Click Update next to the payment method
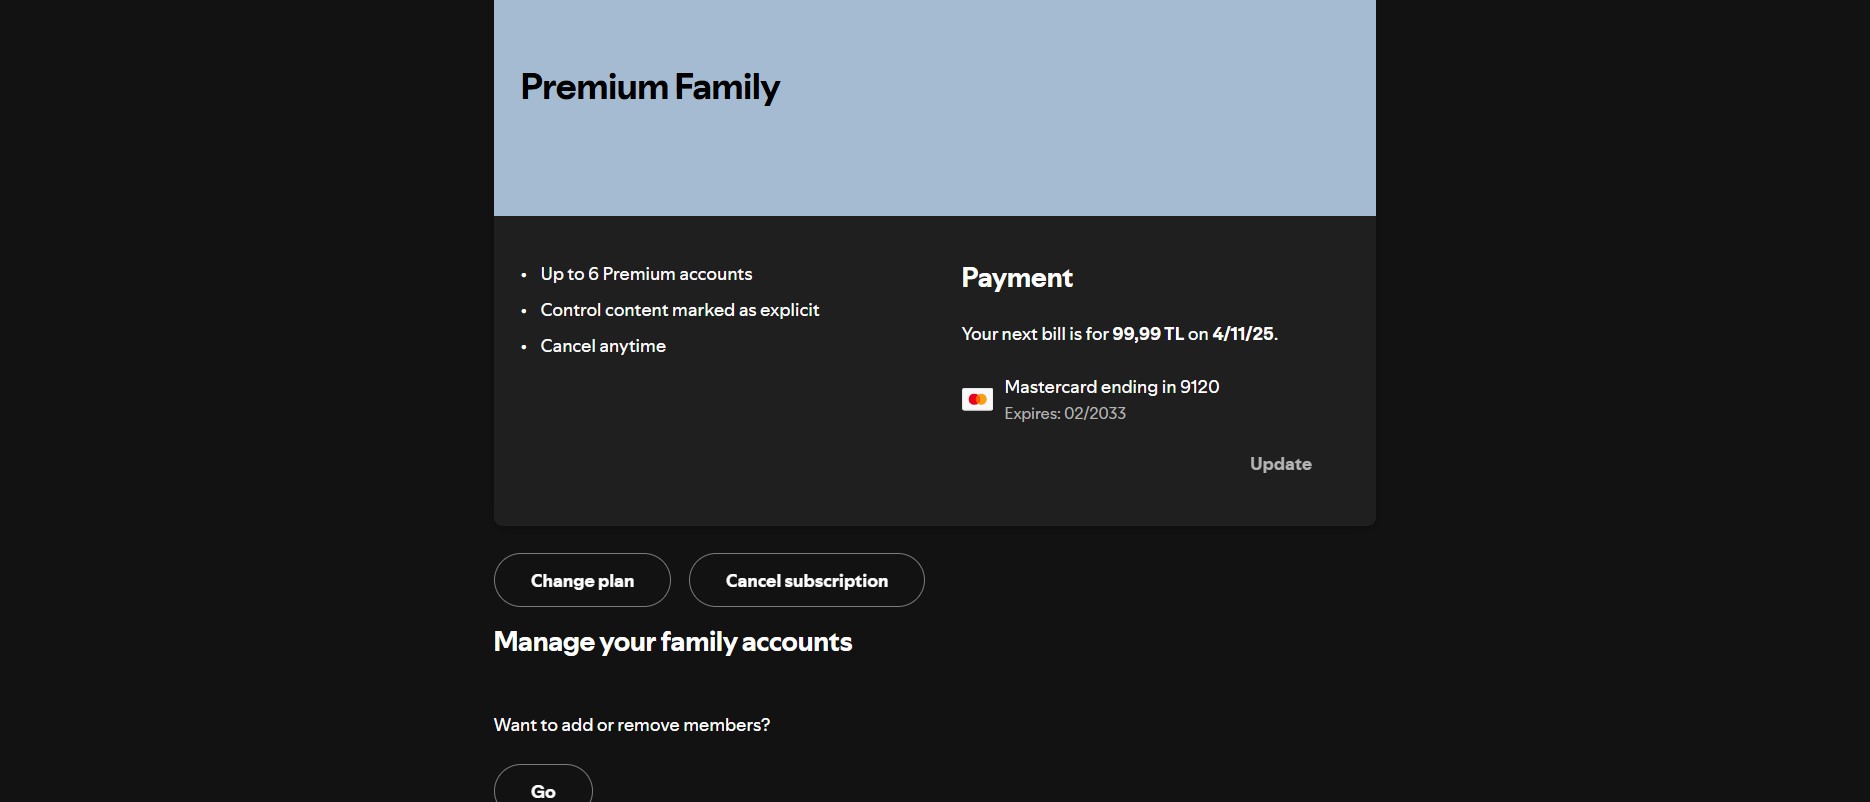This screenshot has height=802, width=1870. (1281, 464)
